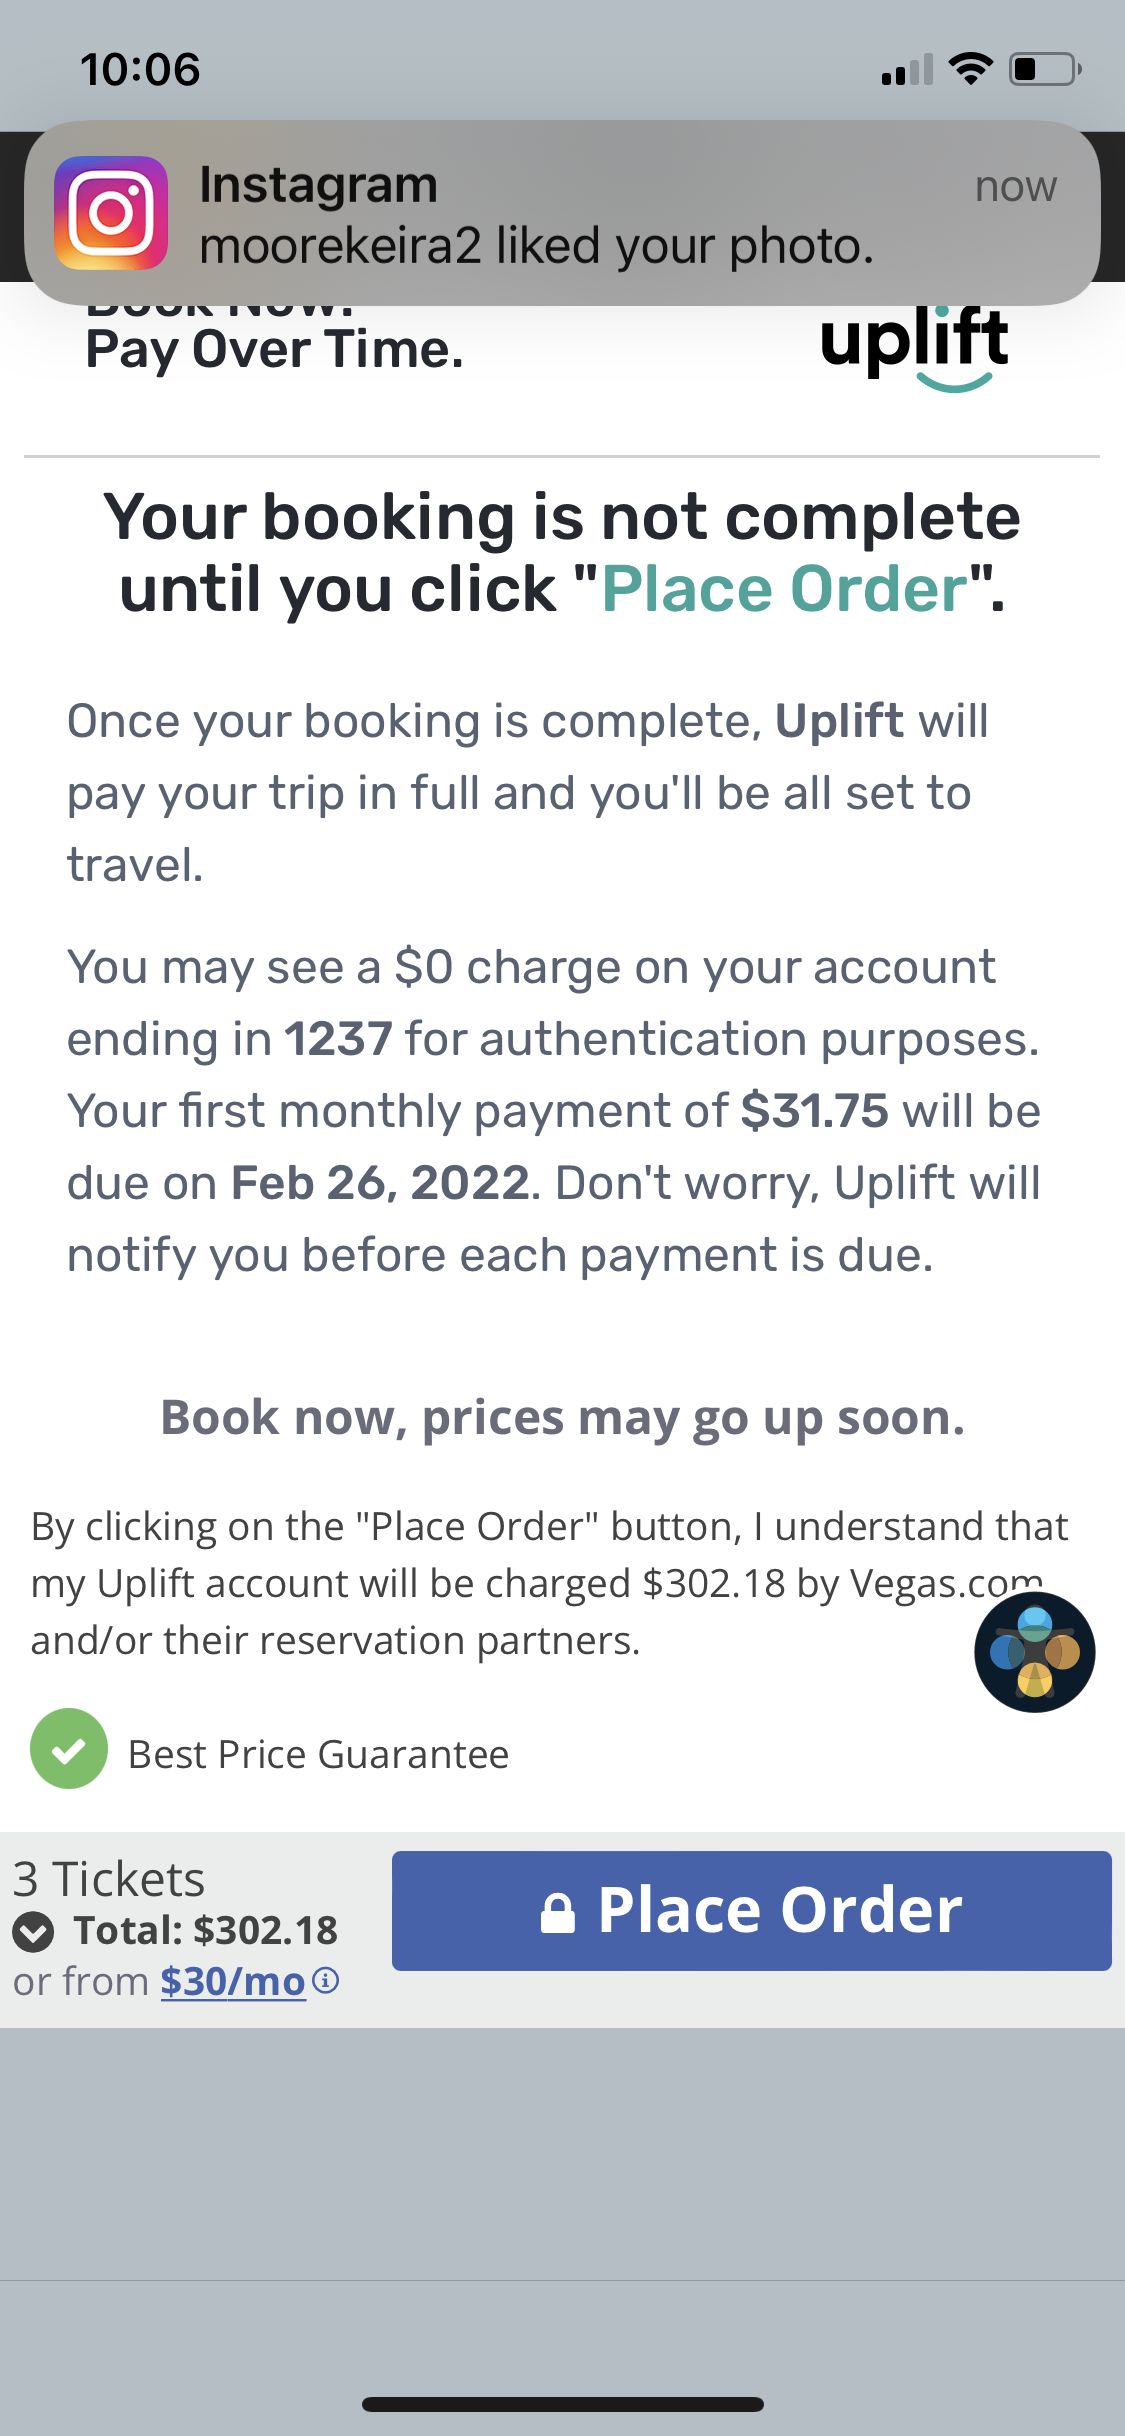The height and width of the screenshot is (2436, 1125).
Task: Tap the battery indicator in status bar
Action: coord(1045,69)
